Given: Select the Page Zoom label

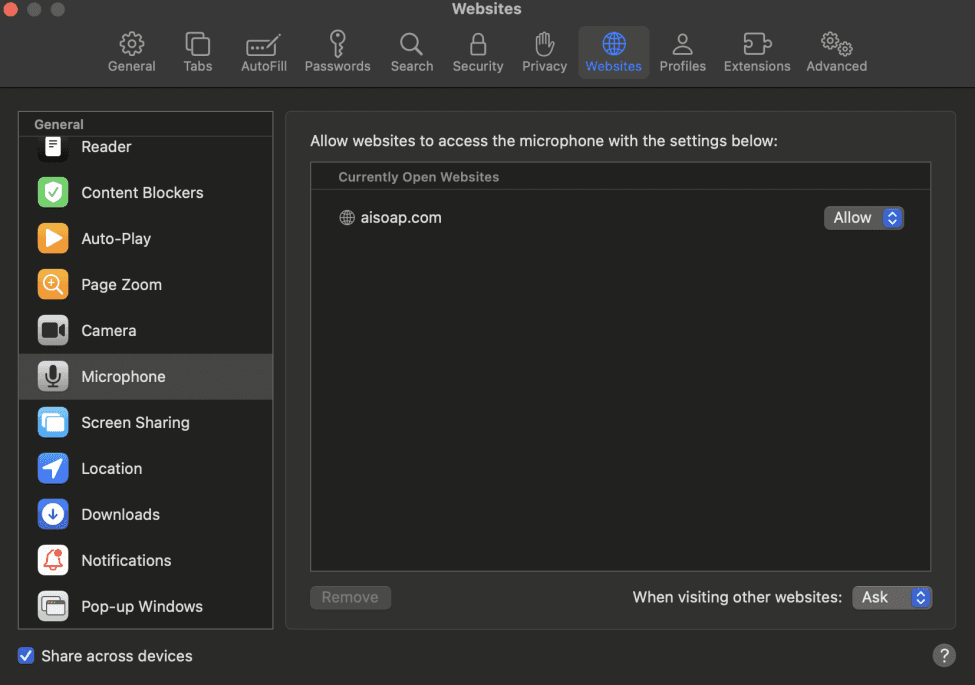Looking at the screenshot, I should pos(121,285).
